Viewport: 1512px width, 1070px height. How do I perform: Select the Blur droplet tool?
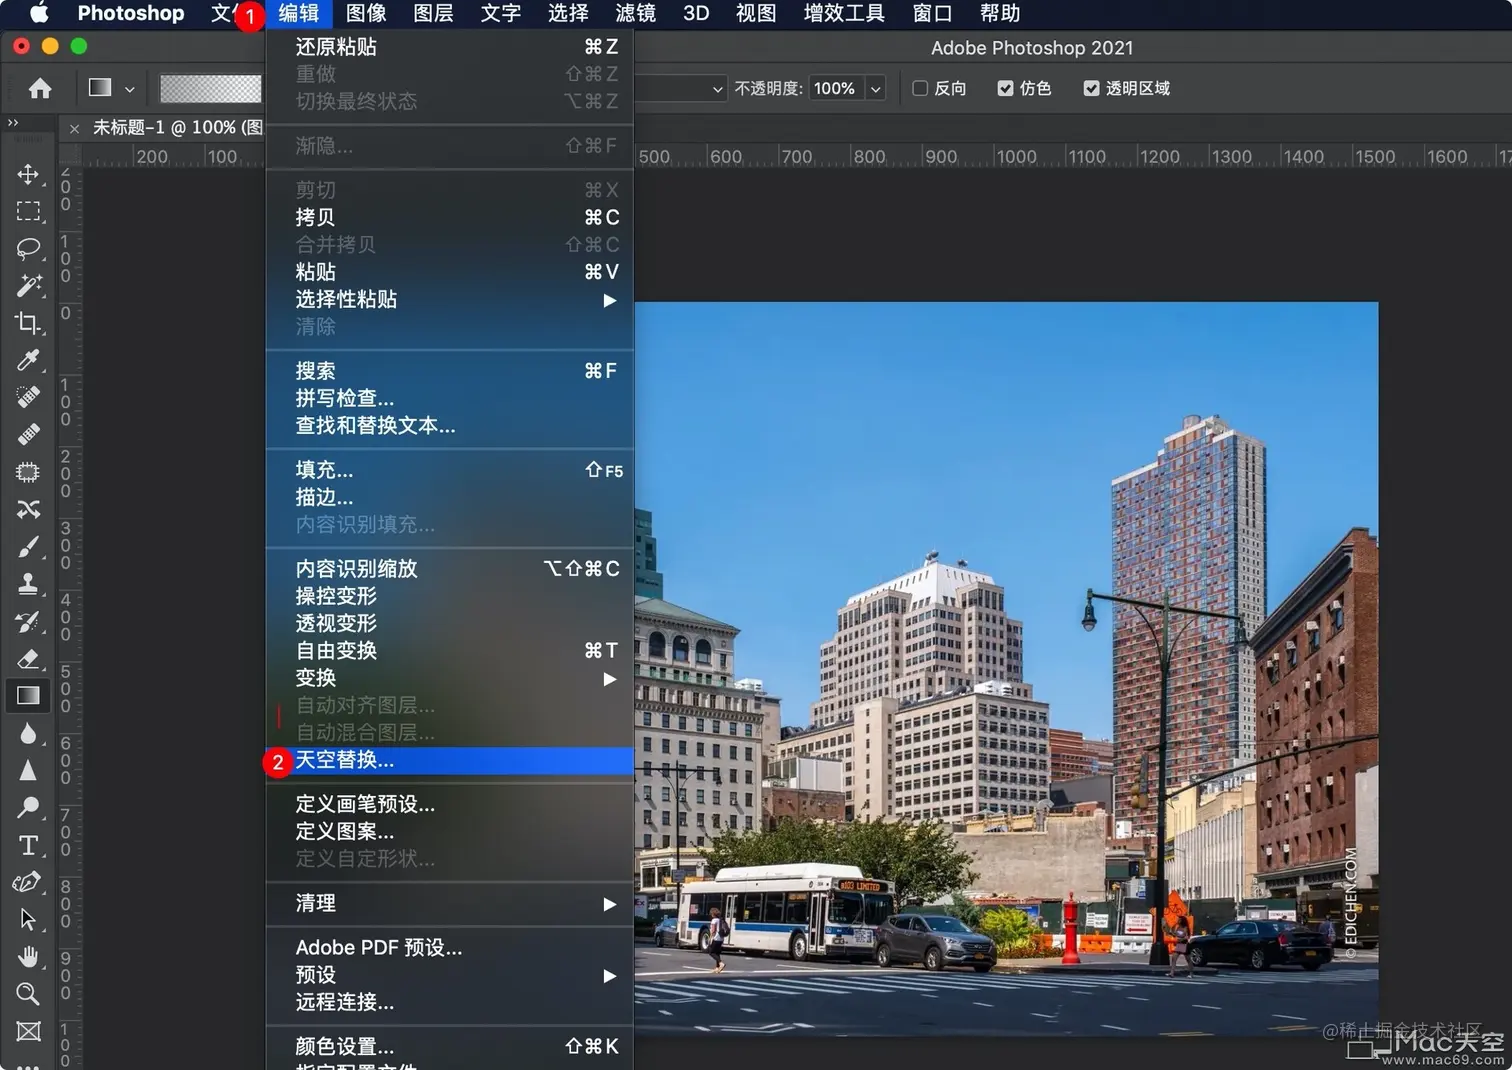tap(28, 733)
